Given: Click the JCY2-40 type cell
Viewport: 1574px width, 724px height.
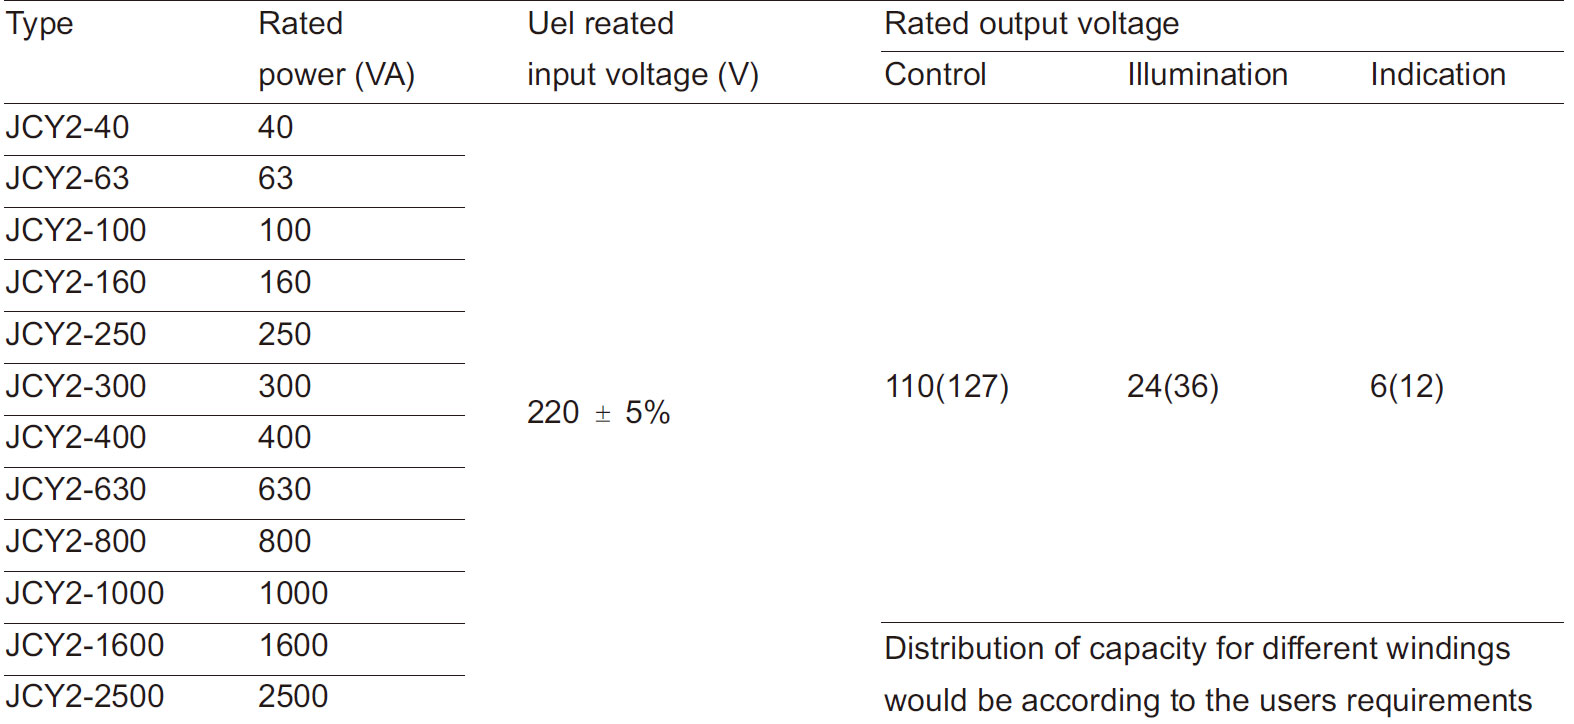Looking at the screenshot, I should tap(67, 128).
